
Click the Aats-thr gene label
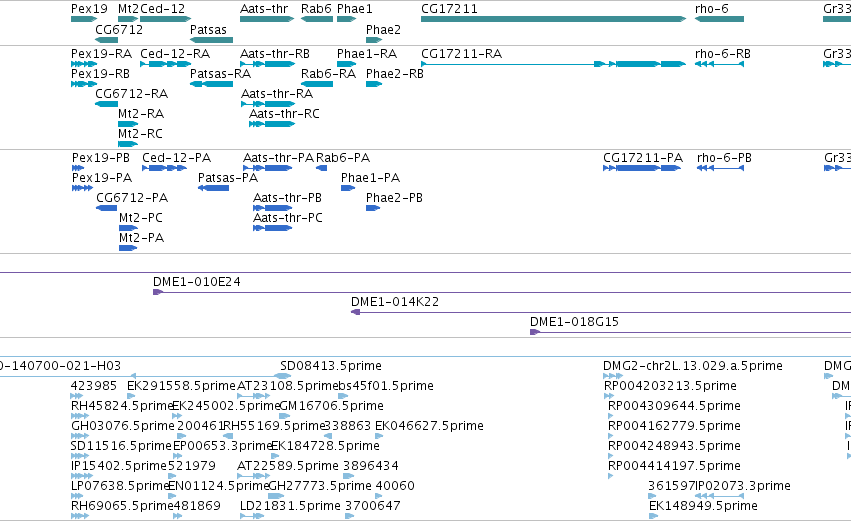click(x=264, y=9)
